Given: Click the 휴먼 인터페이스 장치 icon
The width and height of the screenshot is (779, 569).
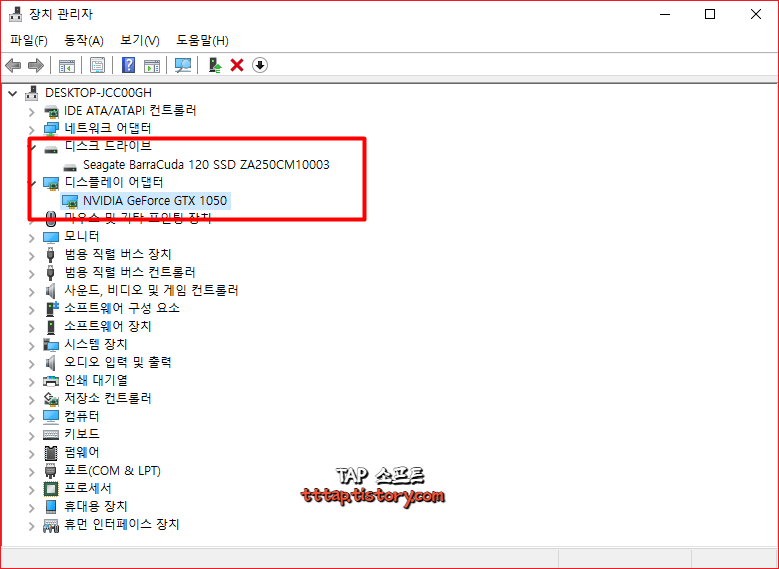Looking at the screenshot, I should click(51, 525).
